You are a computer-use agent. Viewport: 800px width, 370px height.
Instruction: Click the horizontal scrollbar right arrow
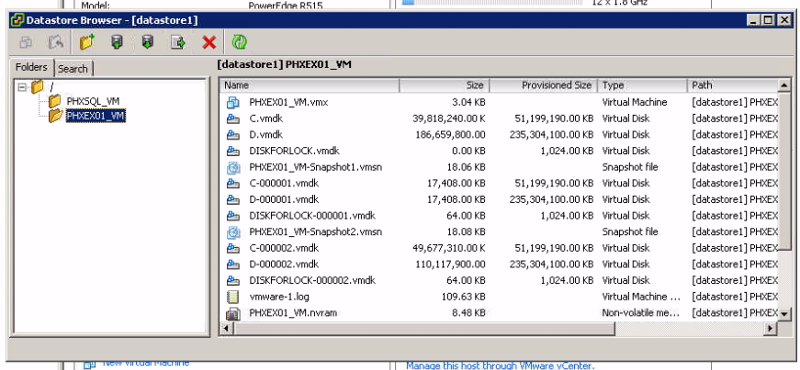point(771,329)
